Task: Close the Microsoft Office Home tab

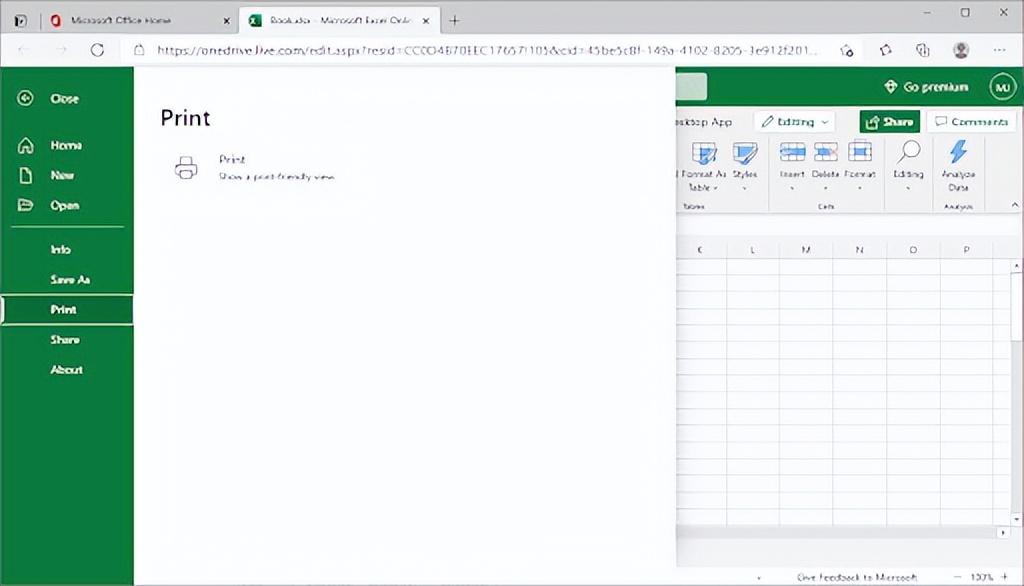Action: coord(227,21)
